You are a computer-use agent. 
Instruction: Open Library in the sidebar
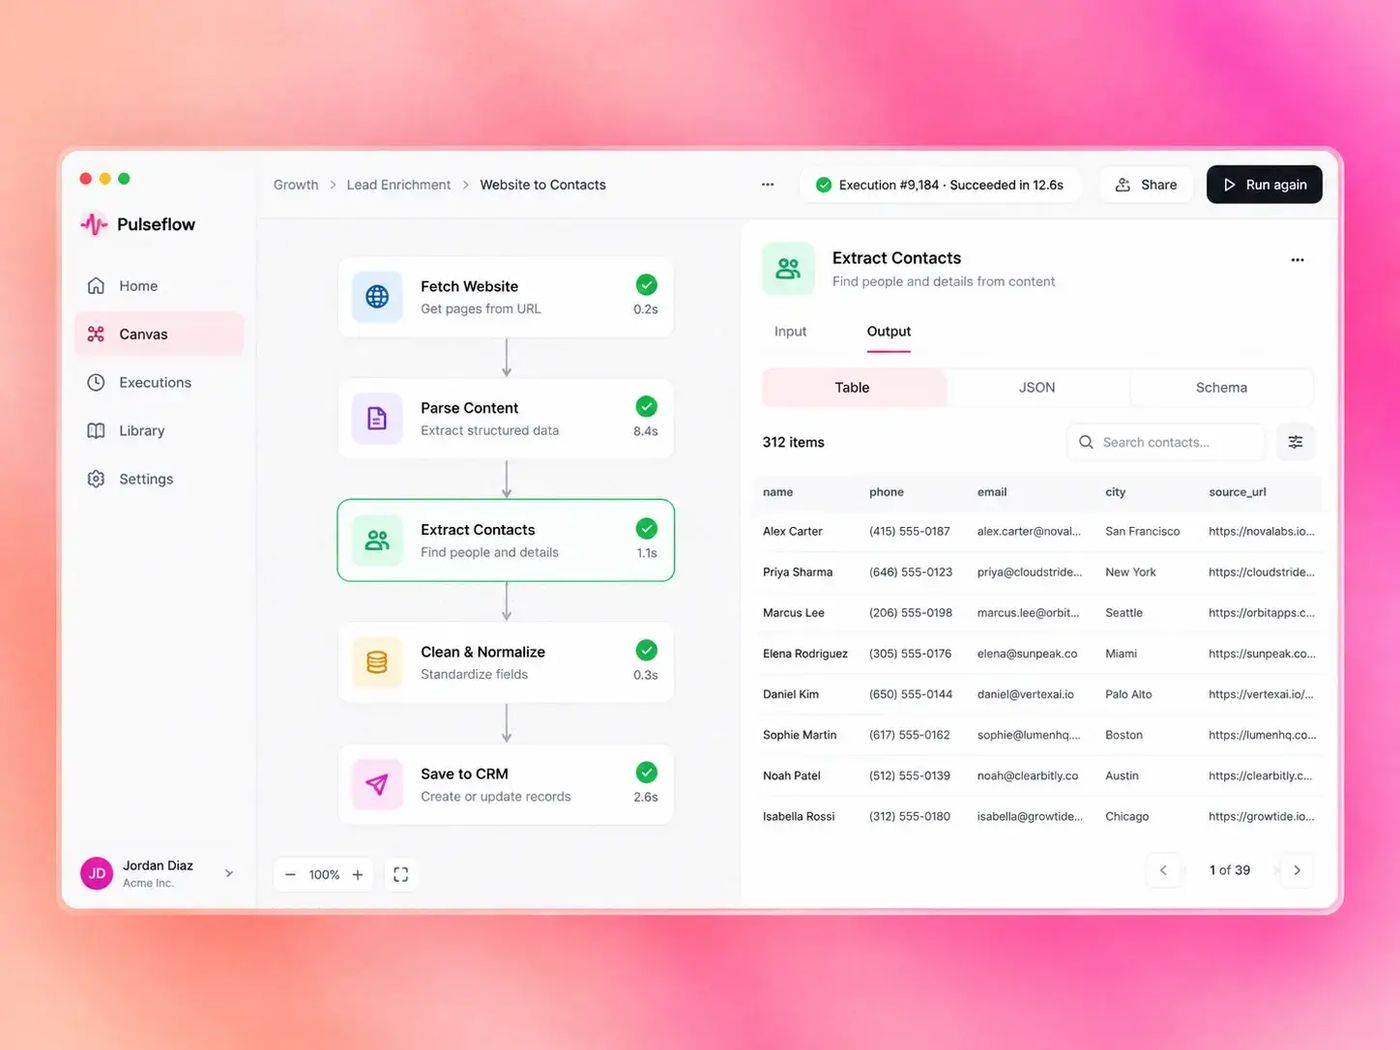pos(159,431)
